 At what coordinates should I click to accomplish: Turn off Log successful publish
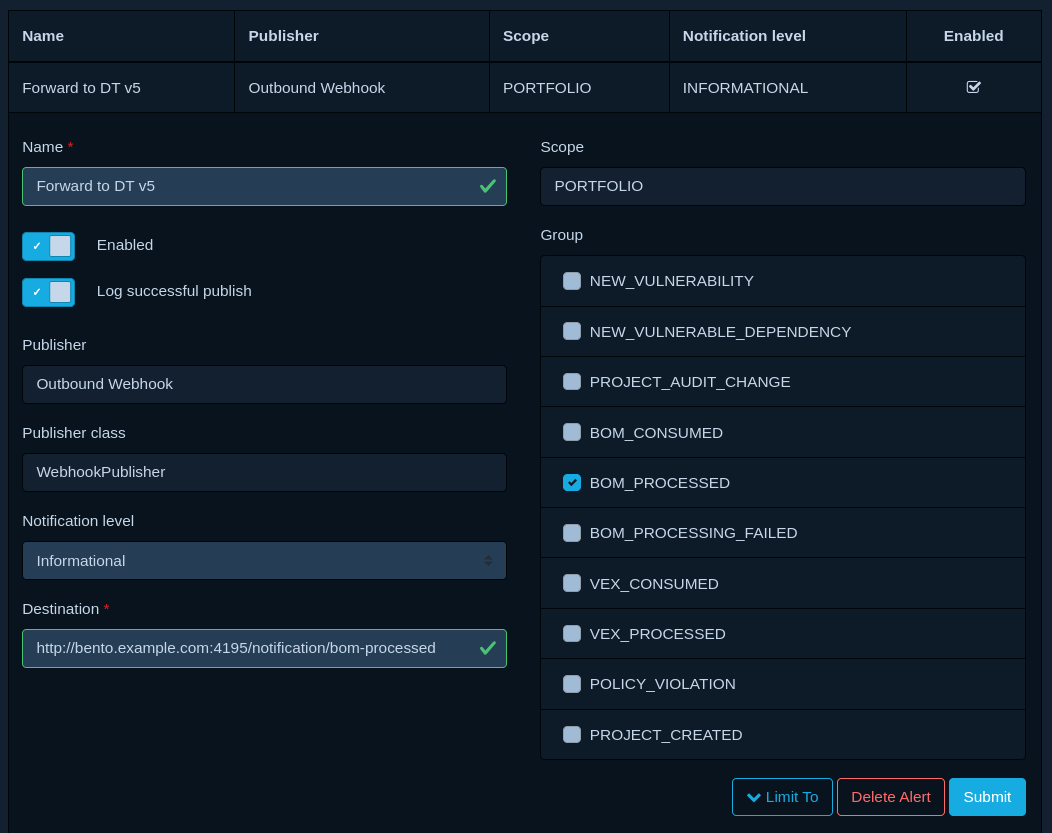[x=48, y=292]
